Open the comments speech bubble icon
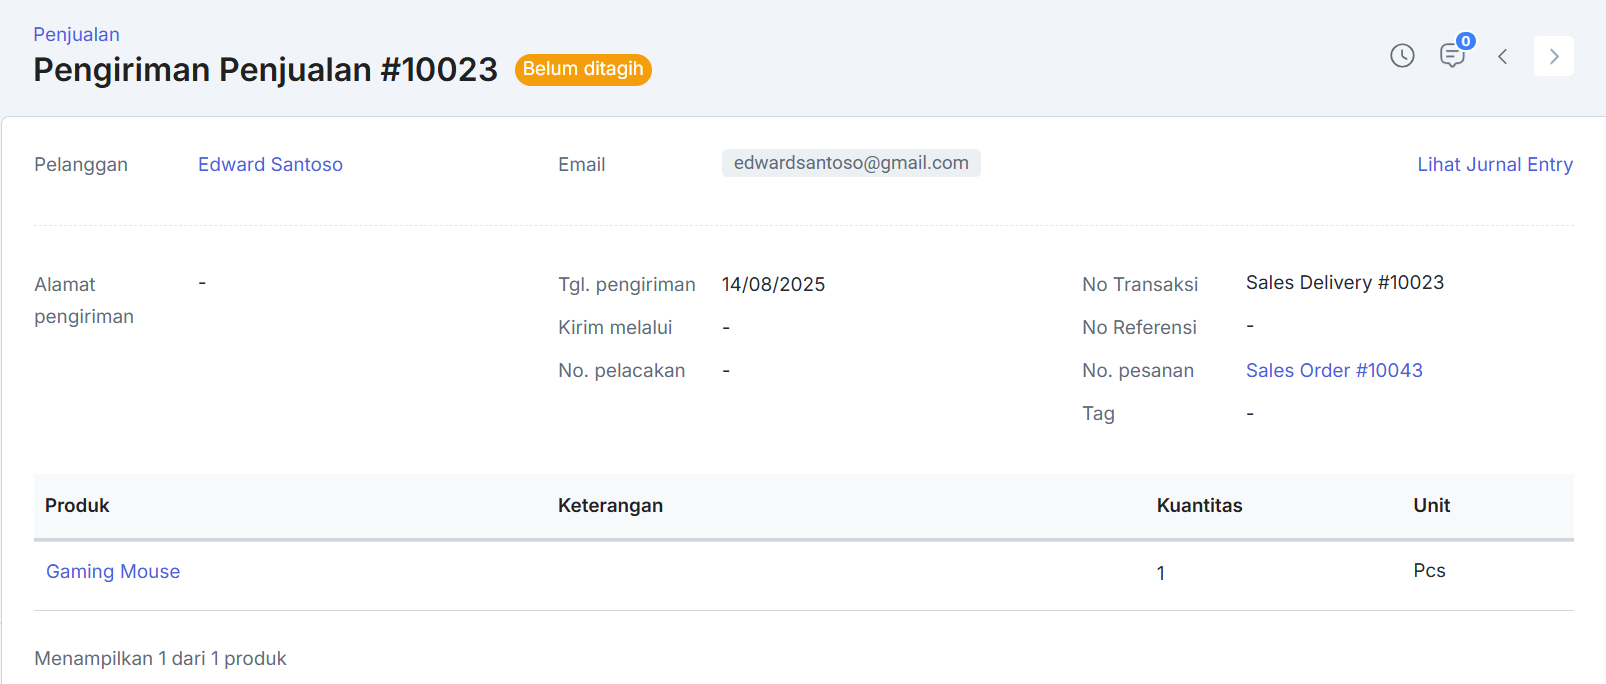 [x=1452, y=56]
